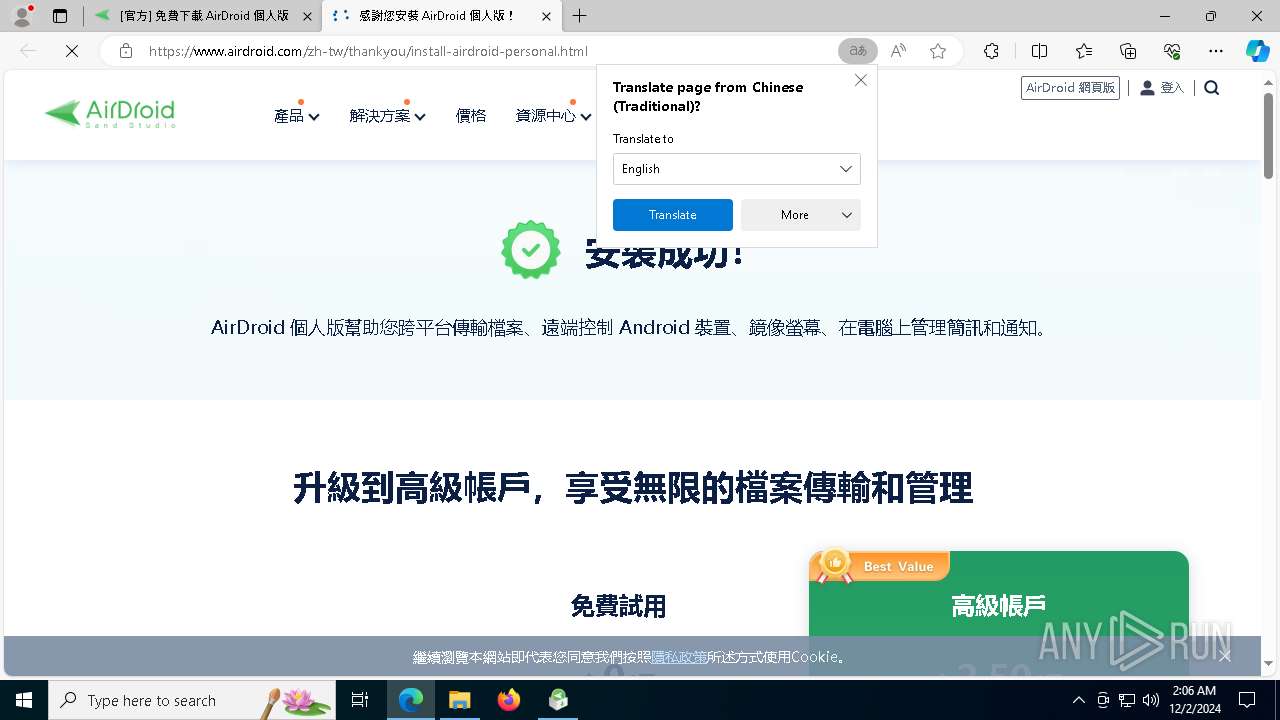Click the 登入 sign-in link

pos(1162,88)
